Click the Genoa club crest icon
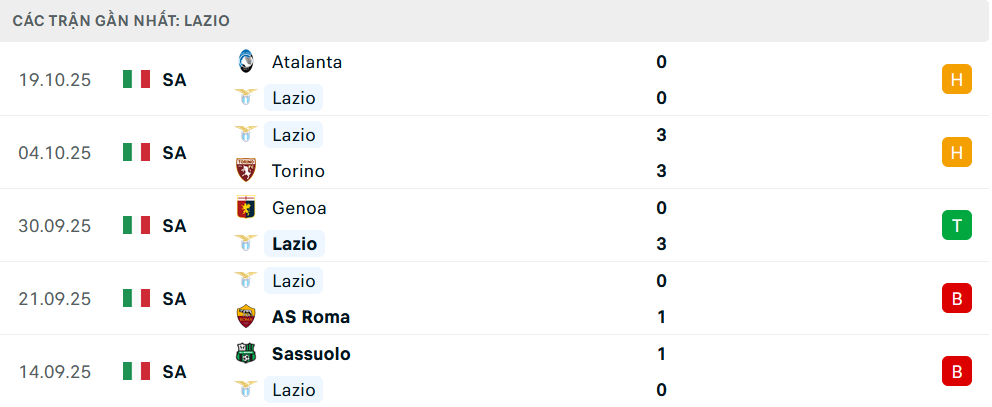The image size is (992, 407). point(245,208)
